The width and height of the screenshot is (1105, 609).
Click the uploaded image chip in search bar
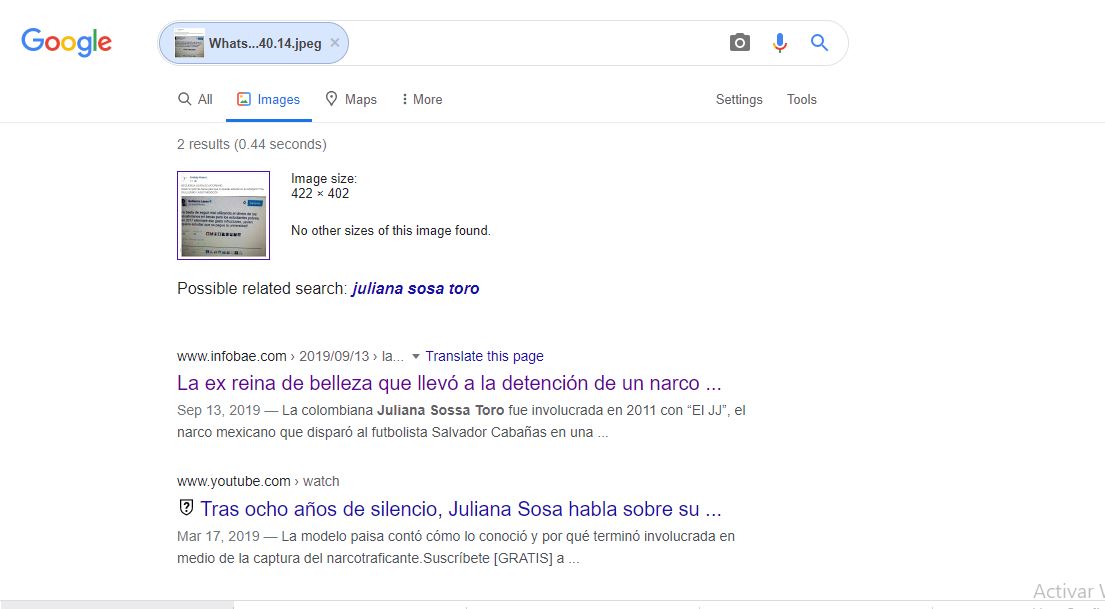[250, 43]
